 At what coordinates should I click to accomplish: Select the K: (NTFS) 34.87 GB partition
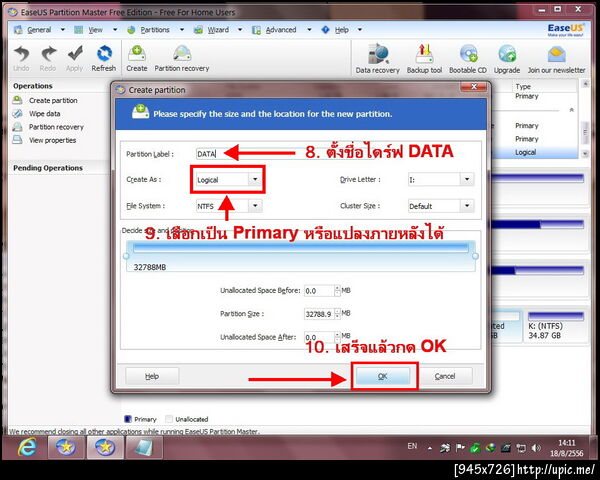556,327
